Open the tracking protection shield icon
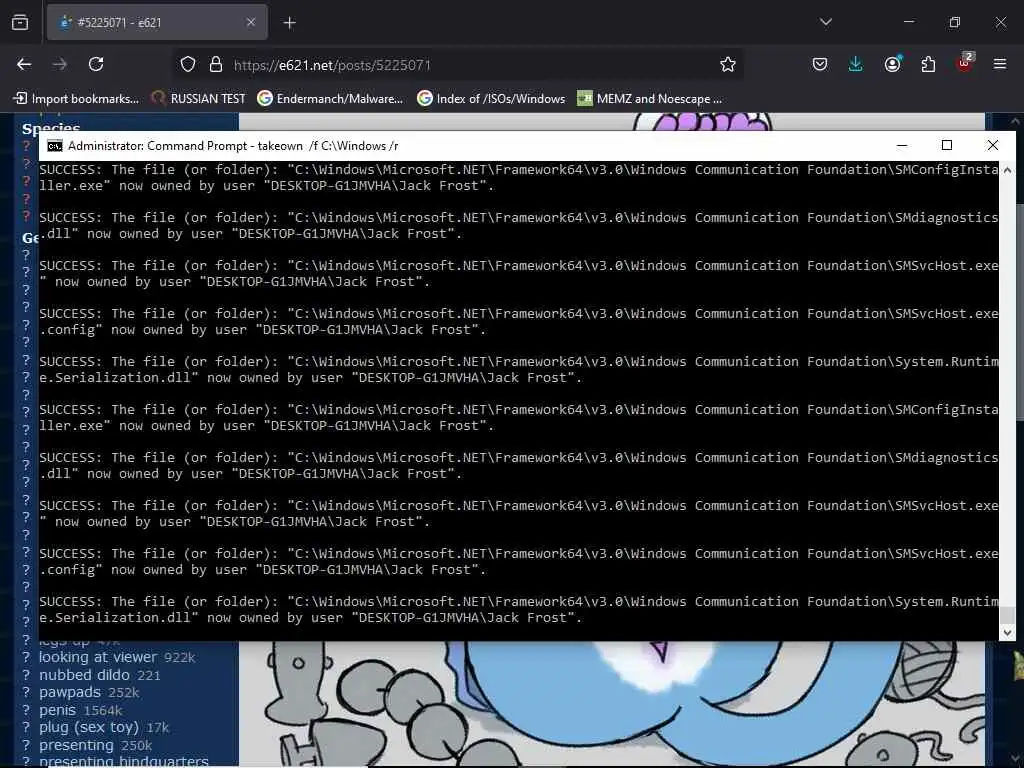This screenshot has width=1024, height=768. coord(188,64)
